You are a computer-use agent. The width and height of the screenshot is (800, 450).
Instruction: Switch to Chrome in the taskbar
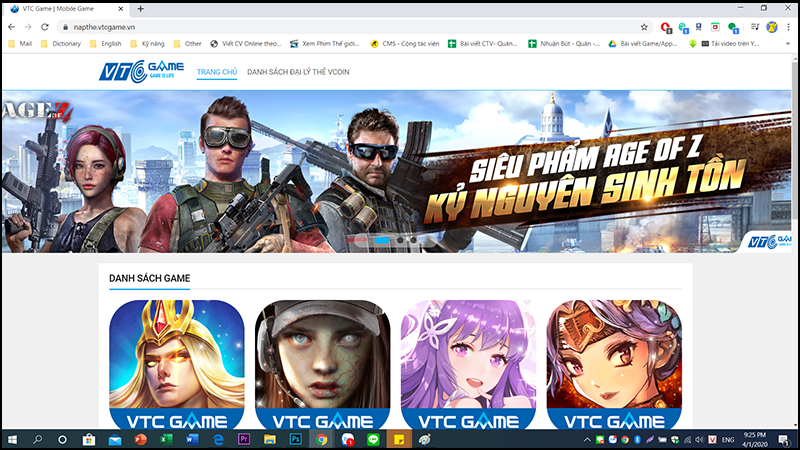click(x=321, y=439)
